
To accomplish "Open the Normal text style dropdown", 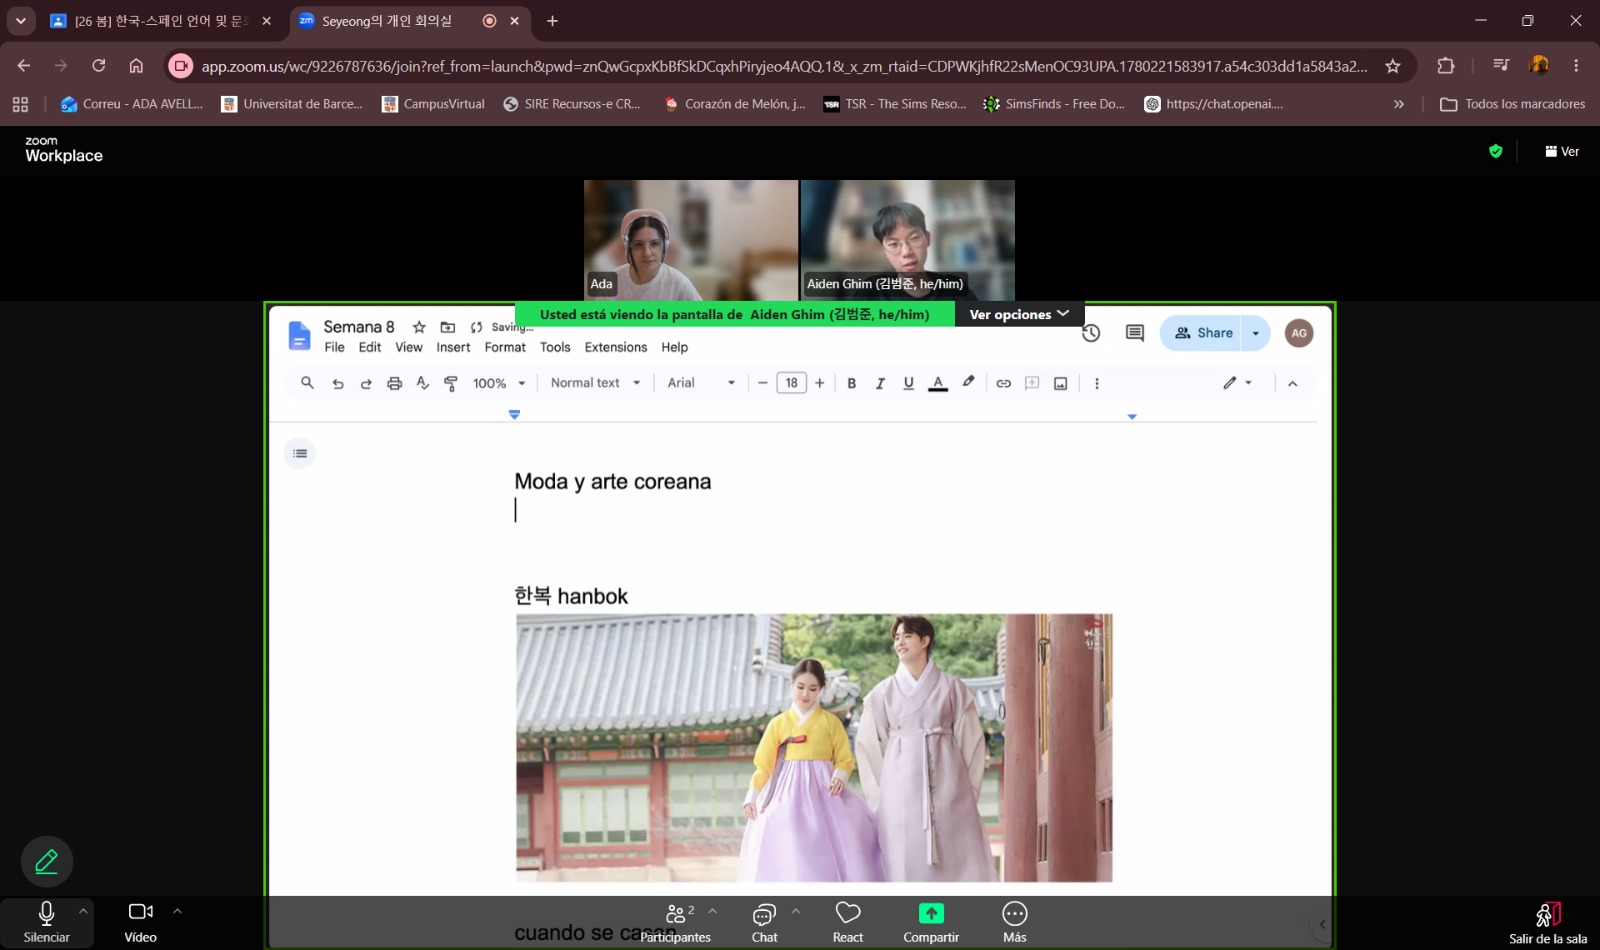I will [595, 383].
